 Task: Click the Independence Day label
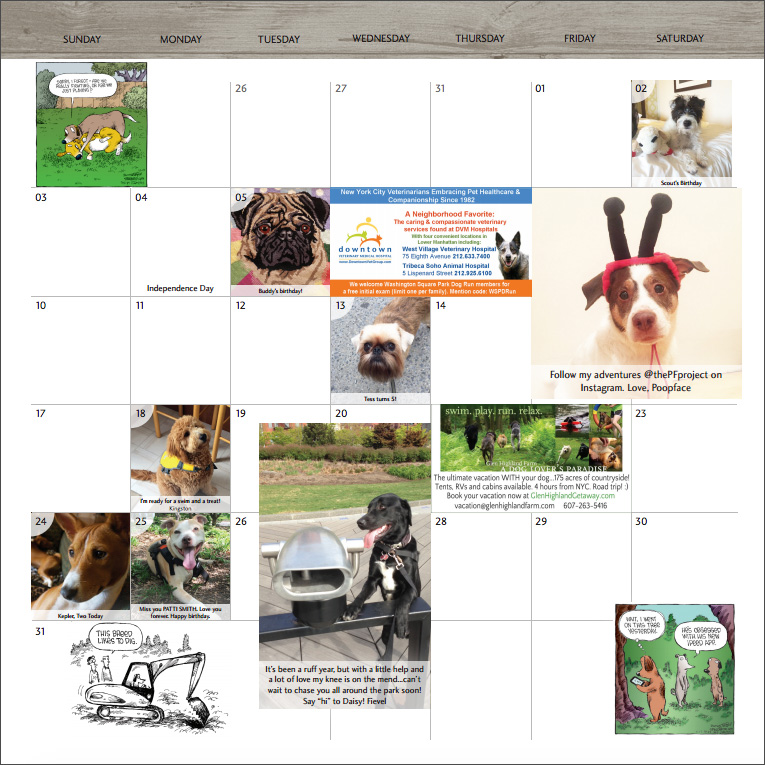click(x=181, y=288)
